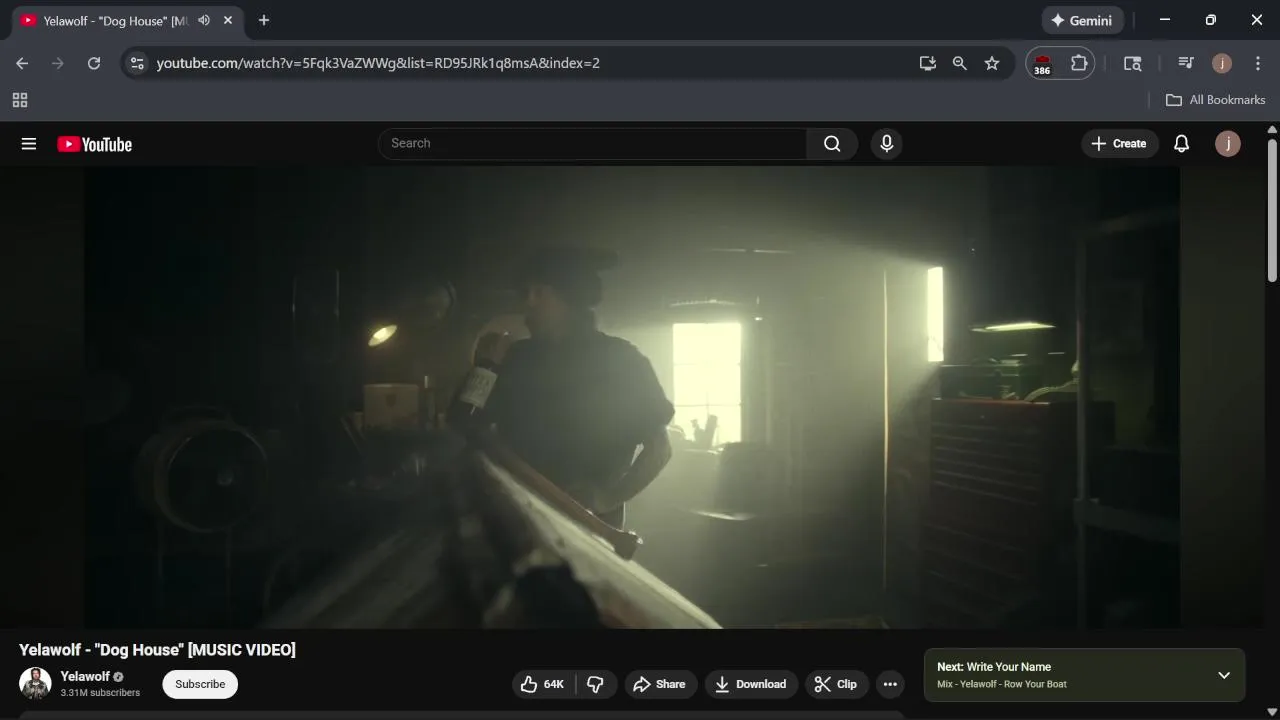Click 3.31M subscribers text
The width and height of the screenshot is (1280, 720).
pyautogui.click(x=100, y=693)
